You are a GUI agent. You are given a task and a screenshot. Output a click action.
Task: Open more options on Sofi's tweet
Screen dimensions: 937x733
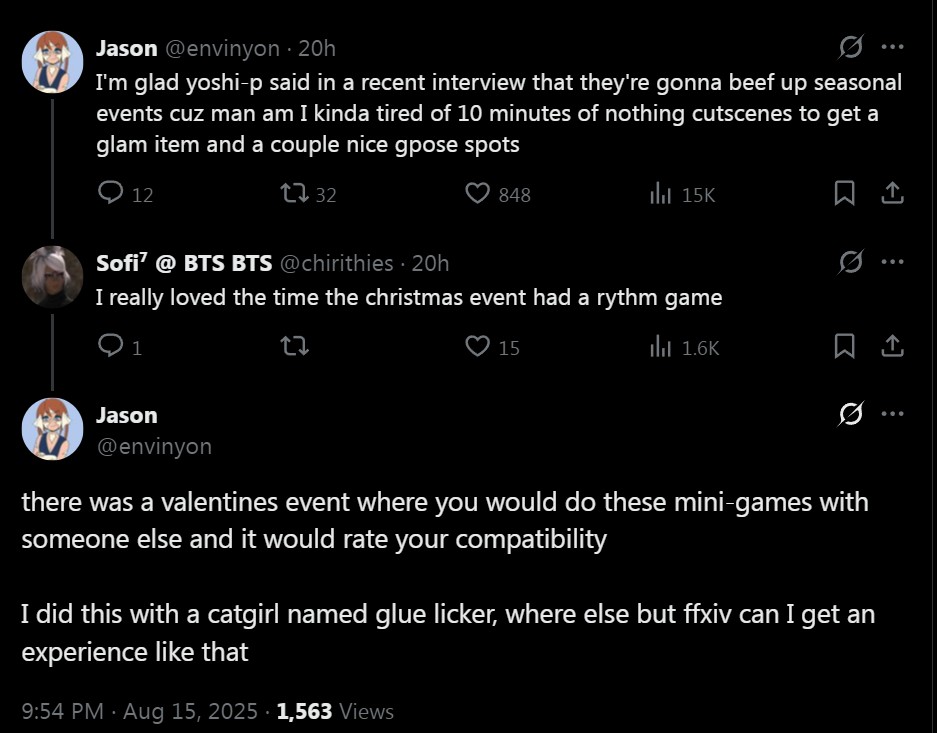tap(892, 262)
